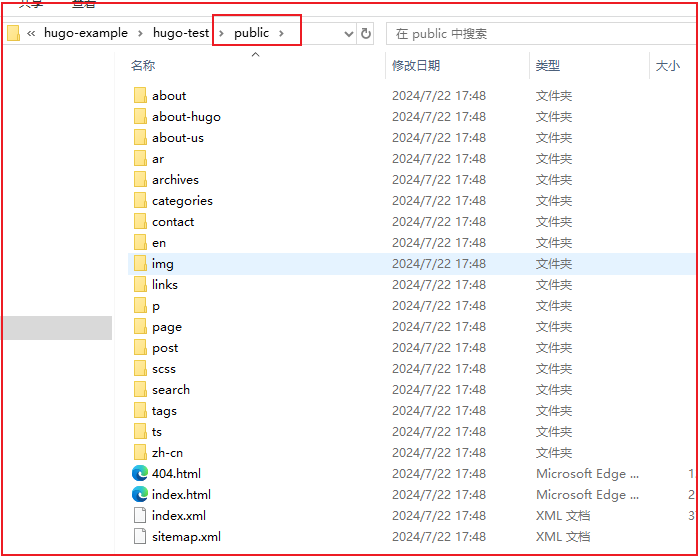Select the categories folder row

(x=182, y=201)
